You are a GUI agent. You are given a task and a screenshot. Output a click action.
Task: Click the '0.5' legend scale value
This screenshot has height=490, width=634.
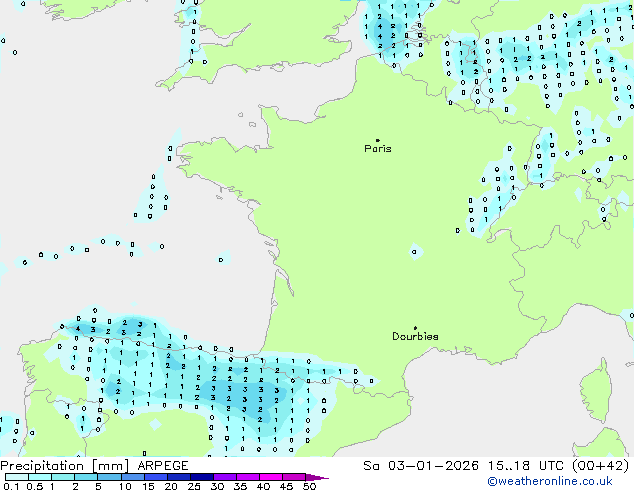click(x=34, y=486)
